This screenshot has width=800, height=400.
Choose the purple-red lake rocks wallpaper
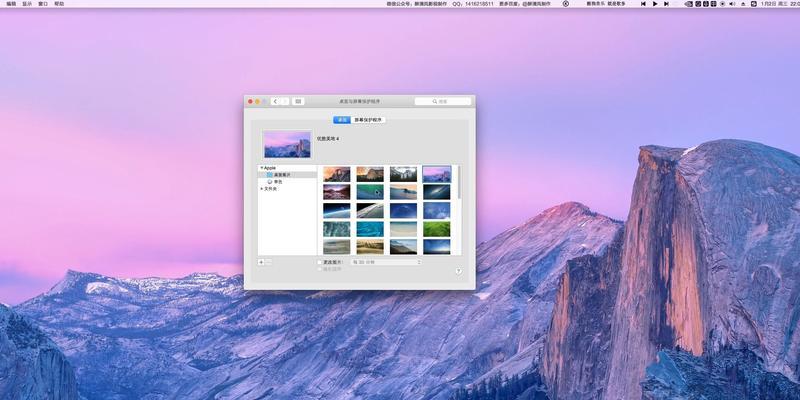tap(337, 192)
